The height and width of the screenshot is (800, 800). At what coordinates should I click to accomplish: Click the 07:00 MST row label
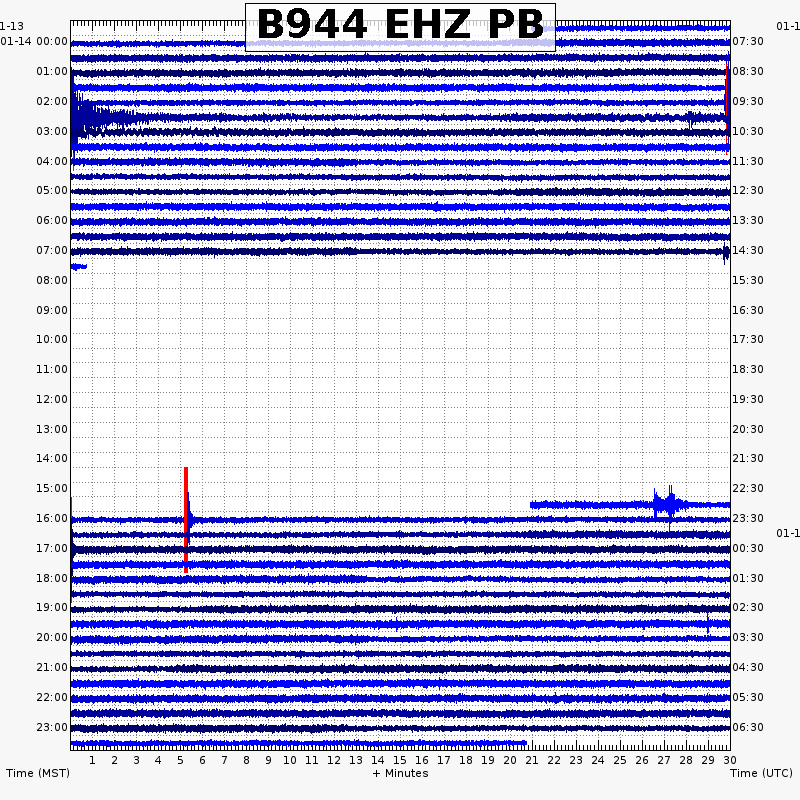[x=52, y=250]
